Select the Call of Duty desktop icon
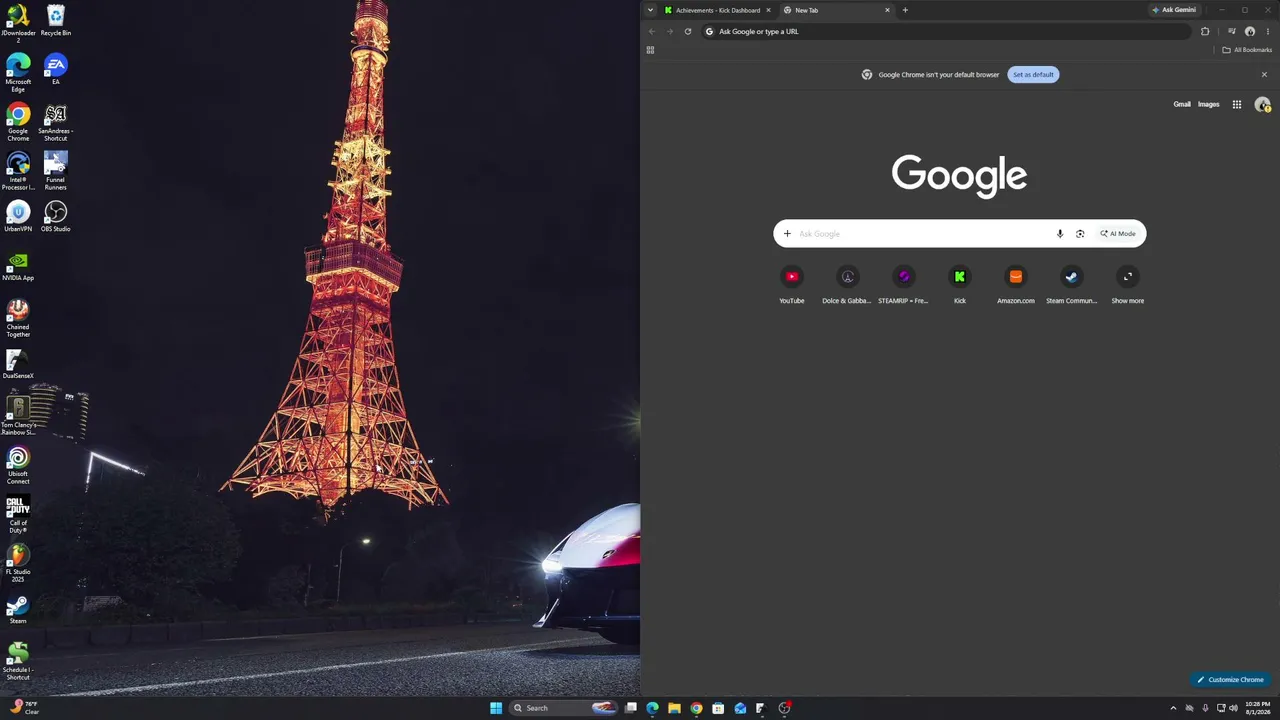 pos(18,513)
